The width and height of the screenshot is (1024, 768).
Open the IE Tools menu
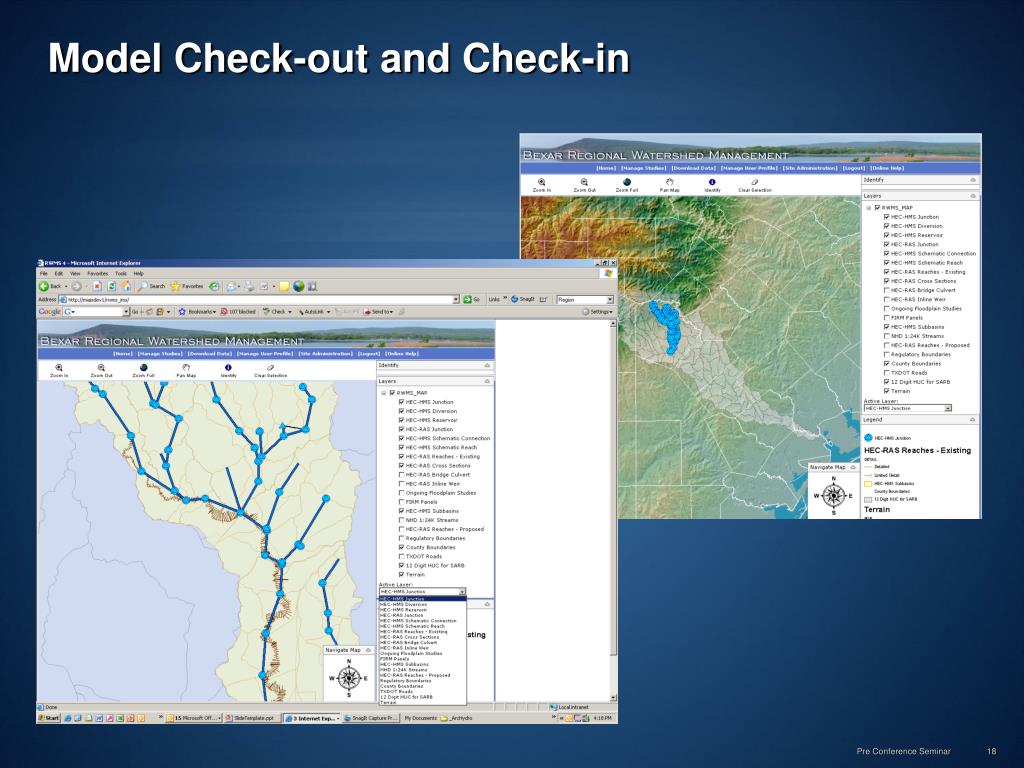pos(121,274)
